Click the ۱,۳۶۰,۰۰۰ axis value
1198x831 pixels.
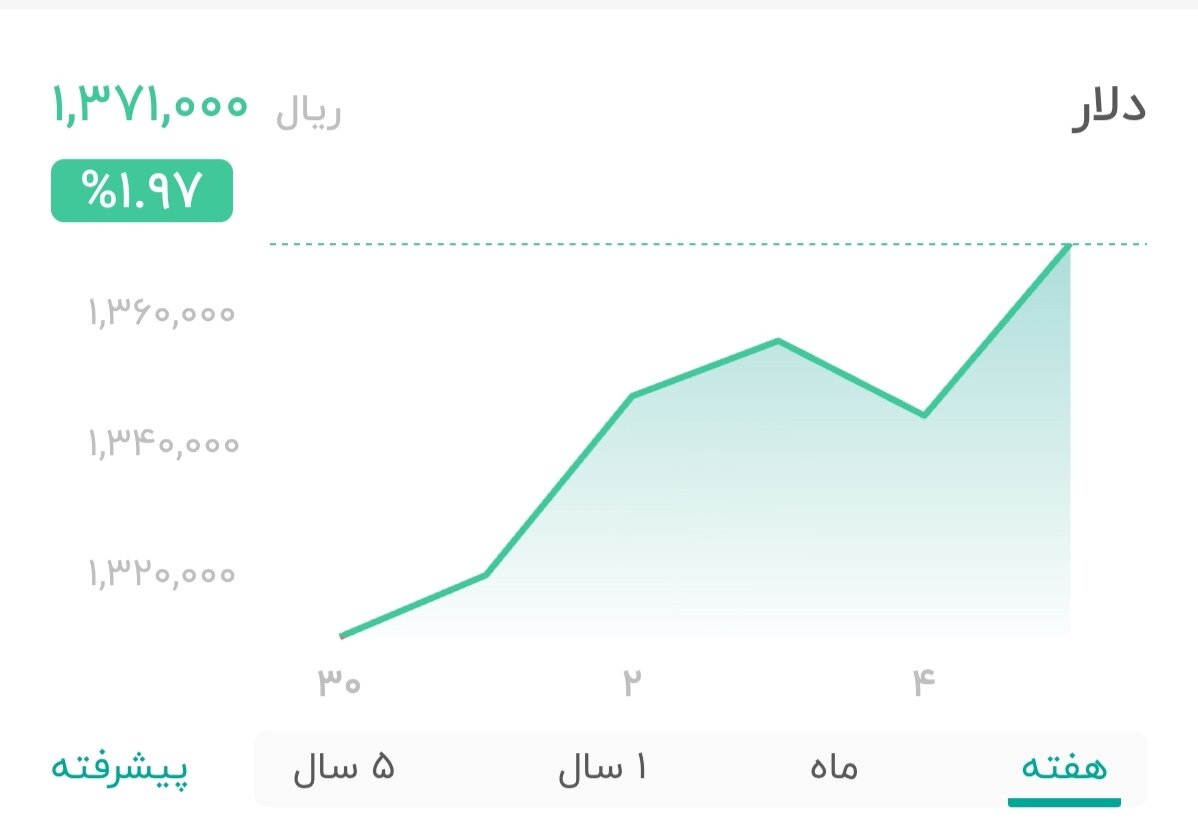click(161, 312)
